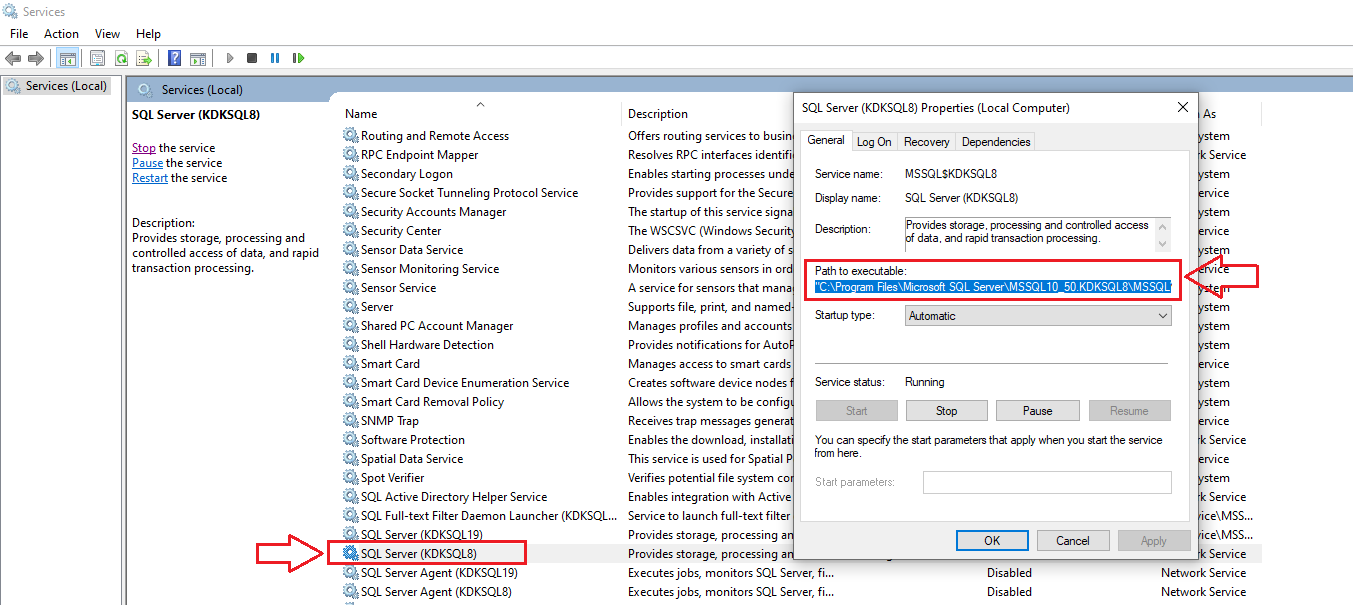Toggle the Show/Hide Action Pane toolbar icon
Viewport: 1353px width, 605px height.
pyautogui.click(x=198, y=58)
